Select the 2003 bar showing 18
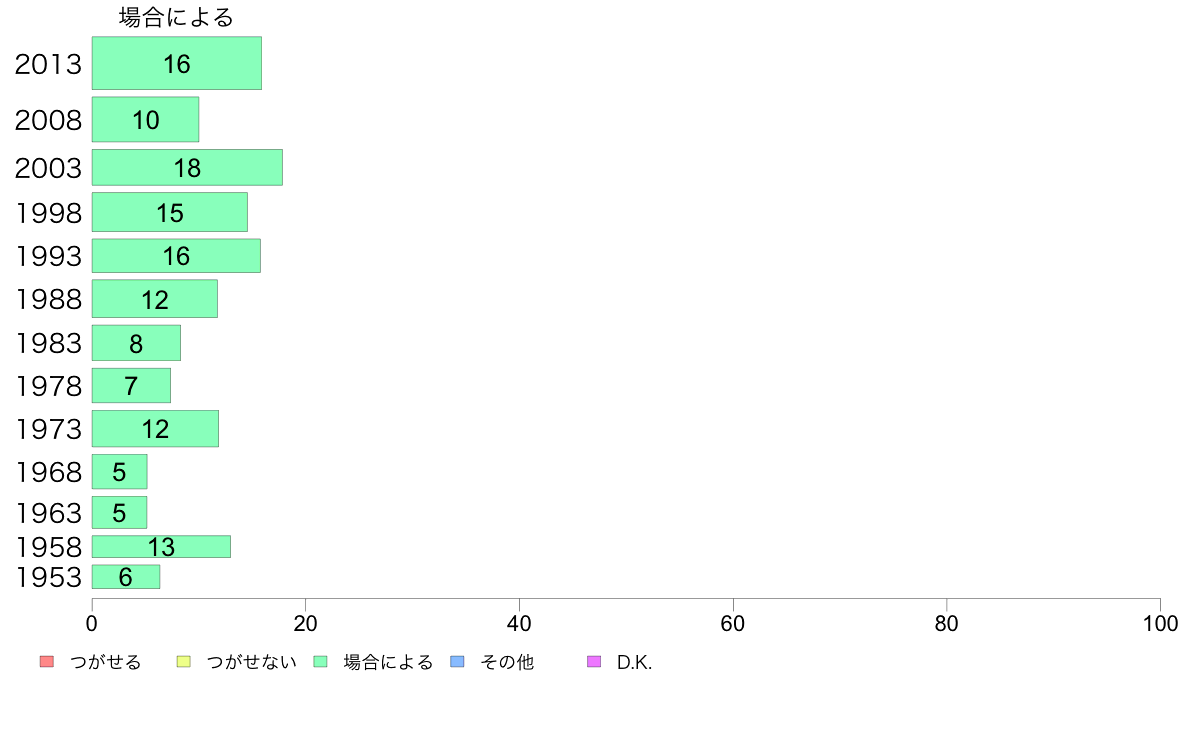Image resolution: width=1188 pixels, height=736 pixels. coord(187,168)
